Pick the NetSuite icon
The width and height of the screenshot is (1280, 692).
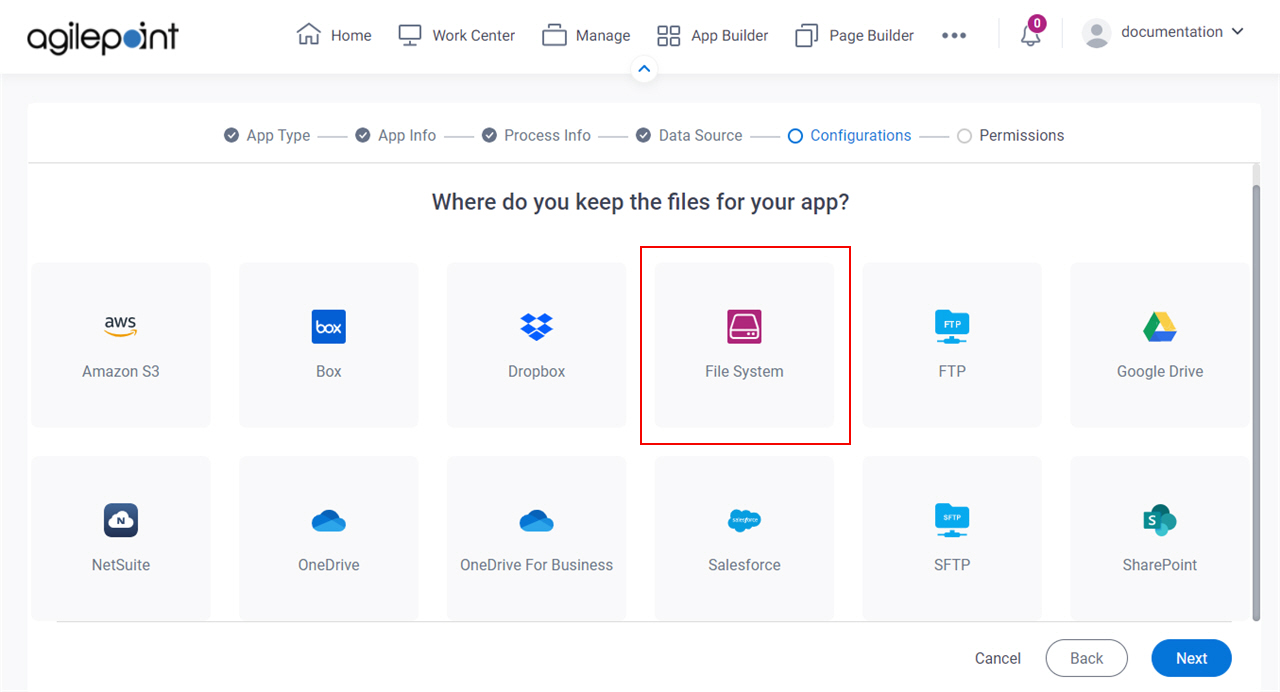point(121,520)
